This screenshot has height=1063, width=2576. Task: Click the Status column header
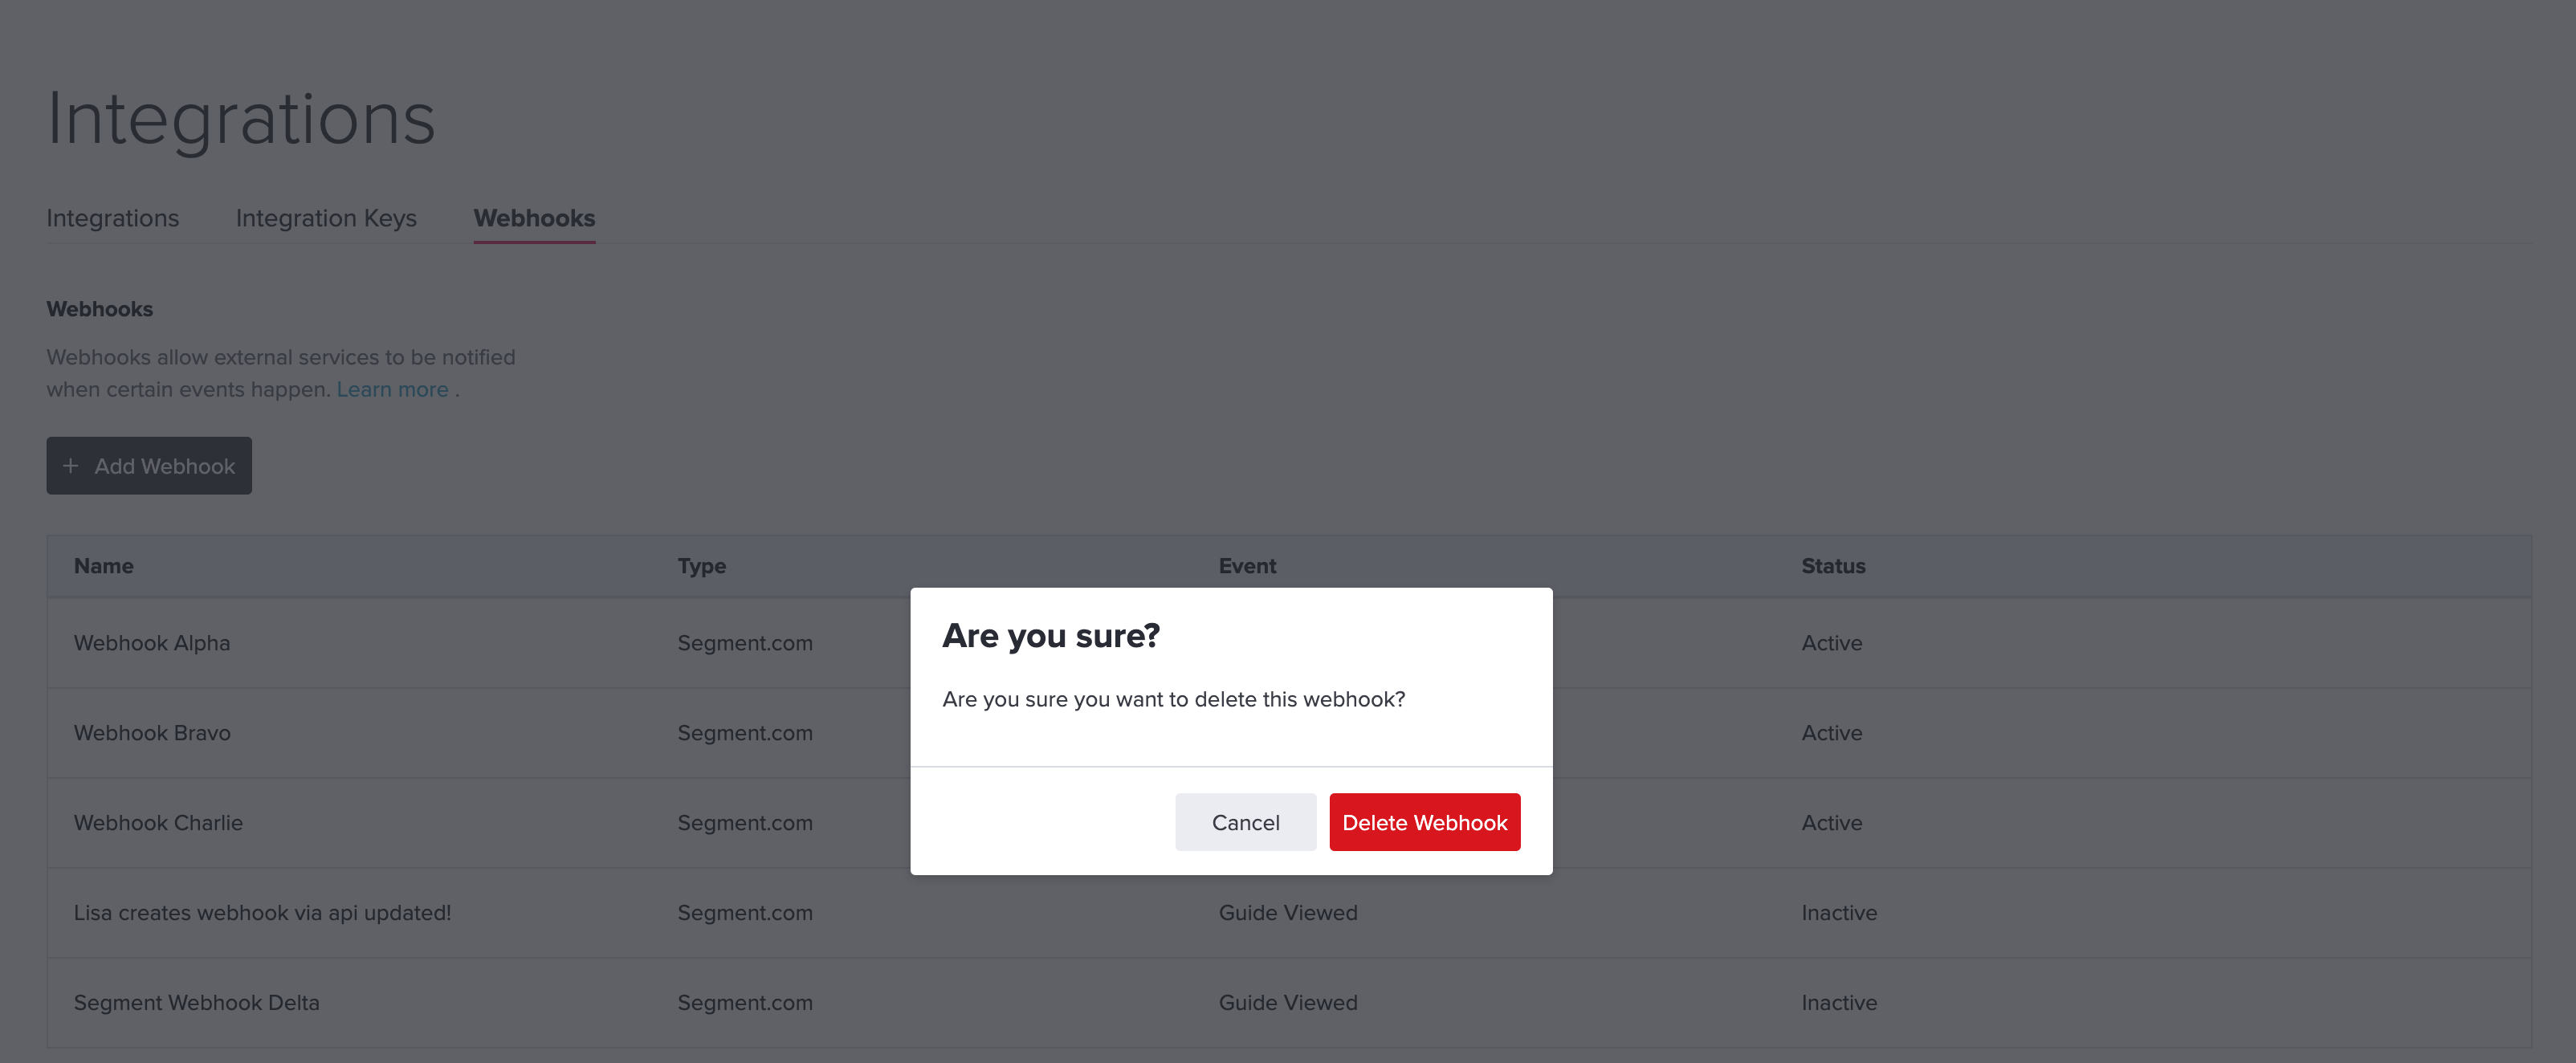pyautogui.click(x=1833, y=566)
